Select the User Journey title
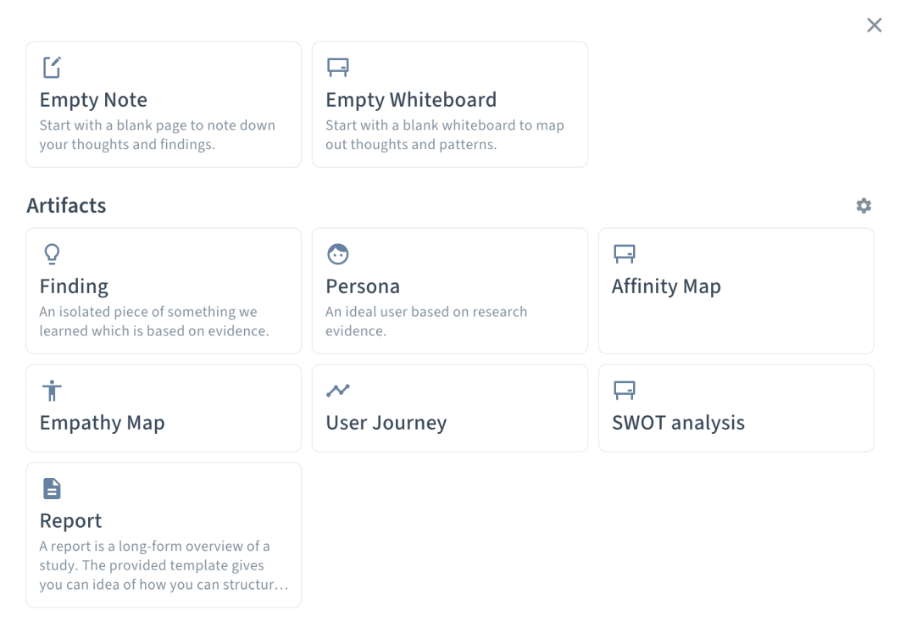The height and width of the screenshot is (633, 900). coord(386,422)
